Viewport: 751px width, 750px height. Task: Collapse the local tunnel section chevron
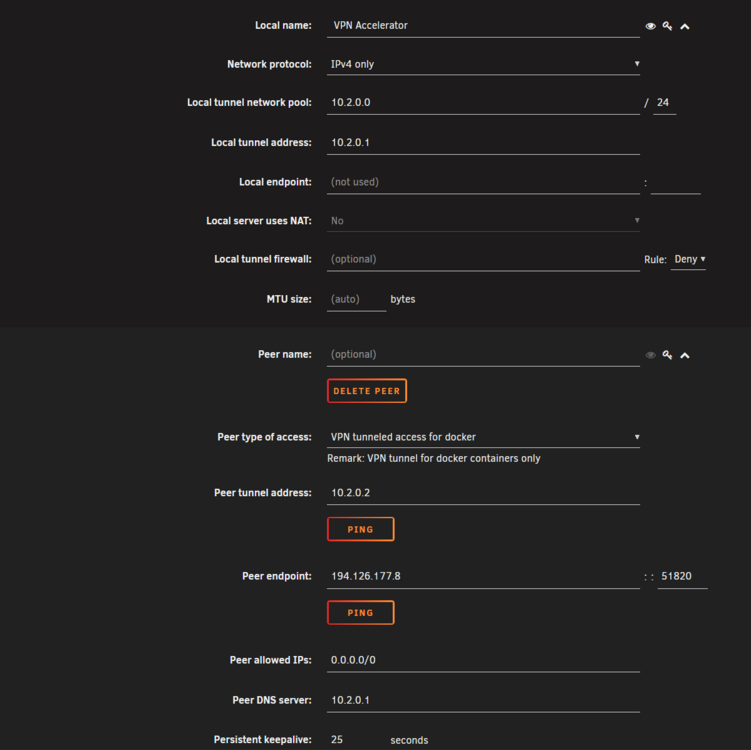click(685, 27)
